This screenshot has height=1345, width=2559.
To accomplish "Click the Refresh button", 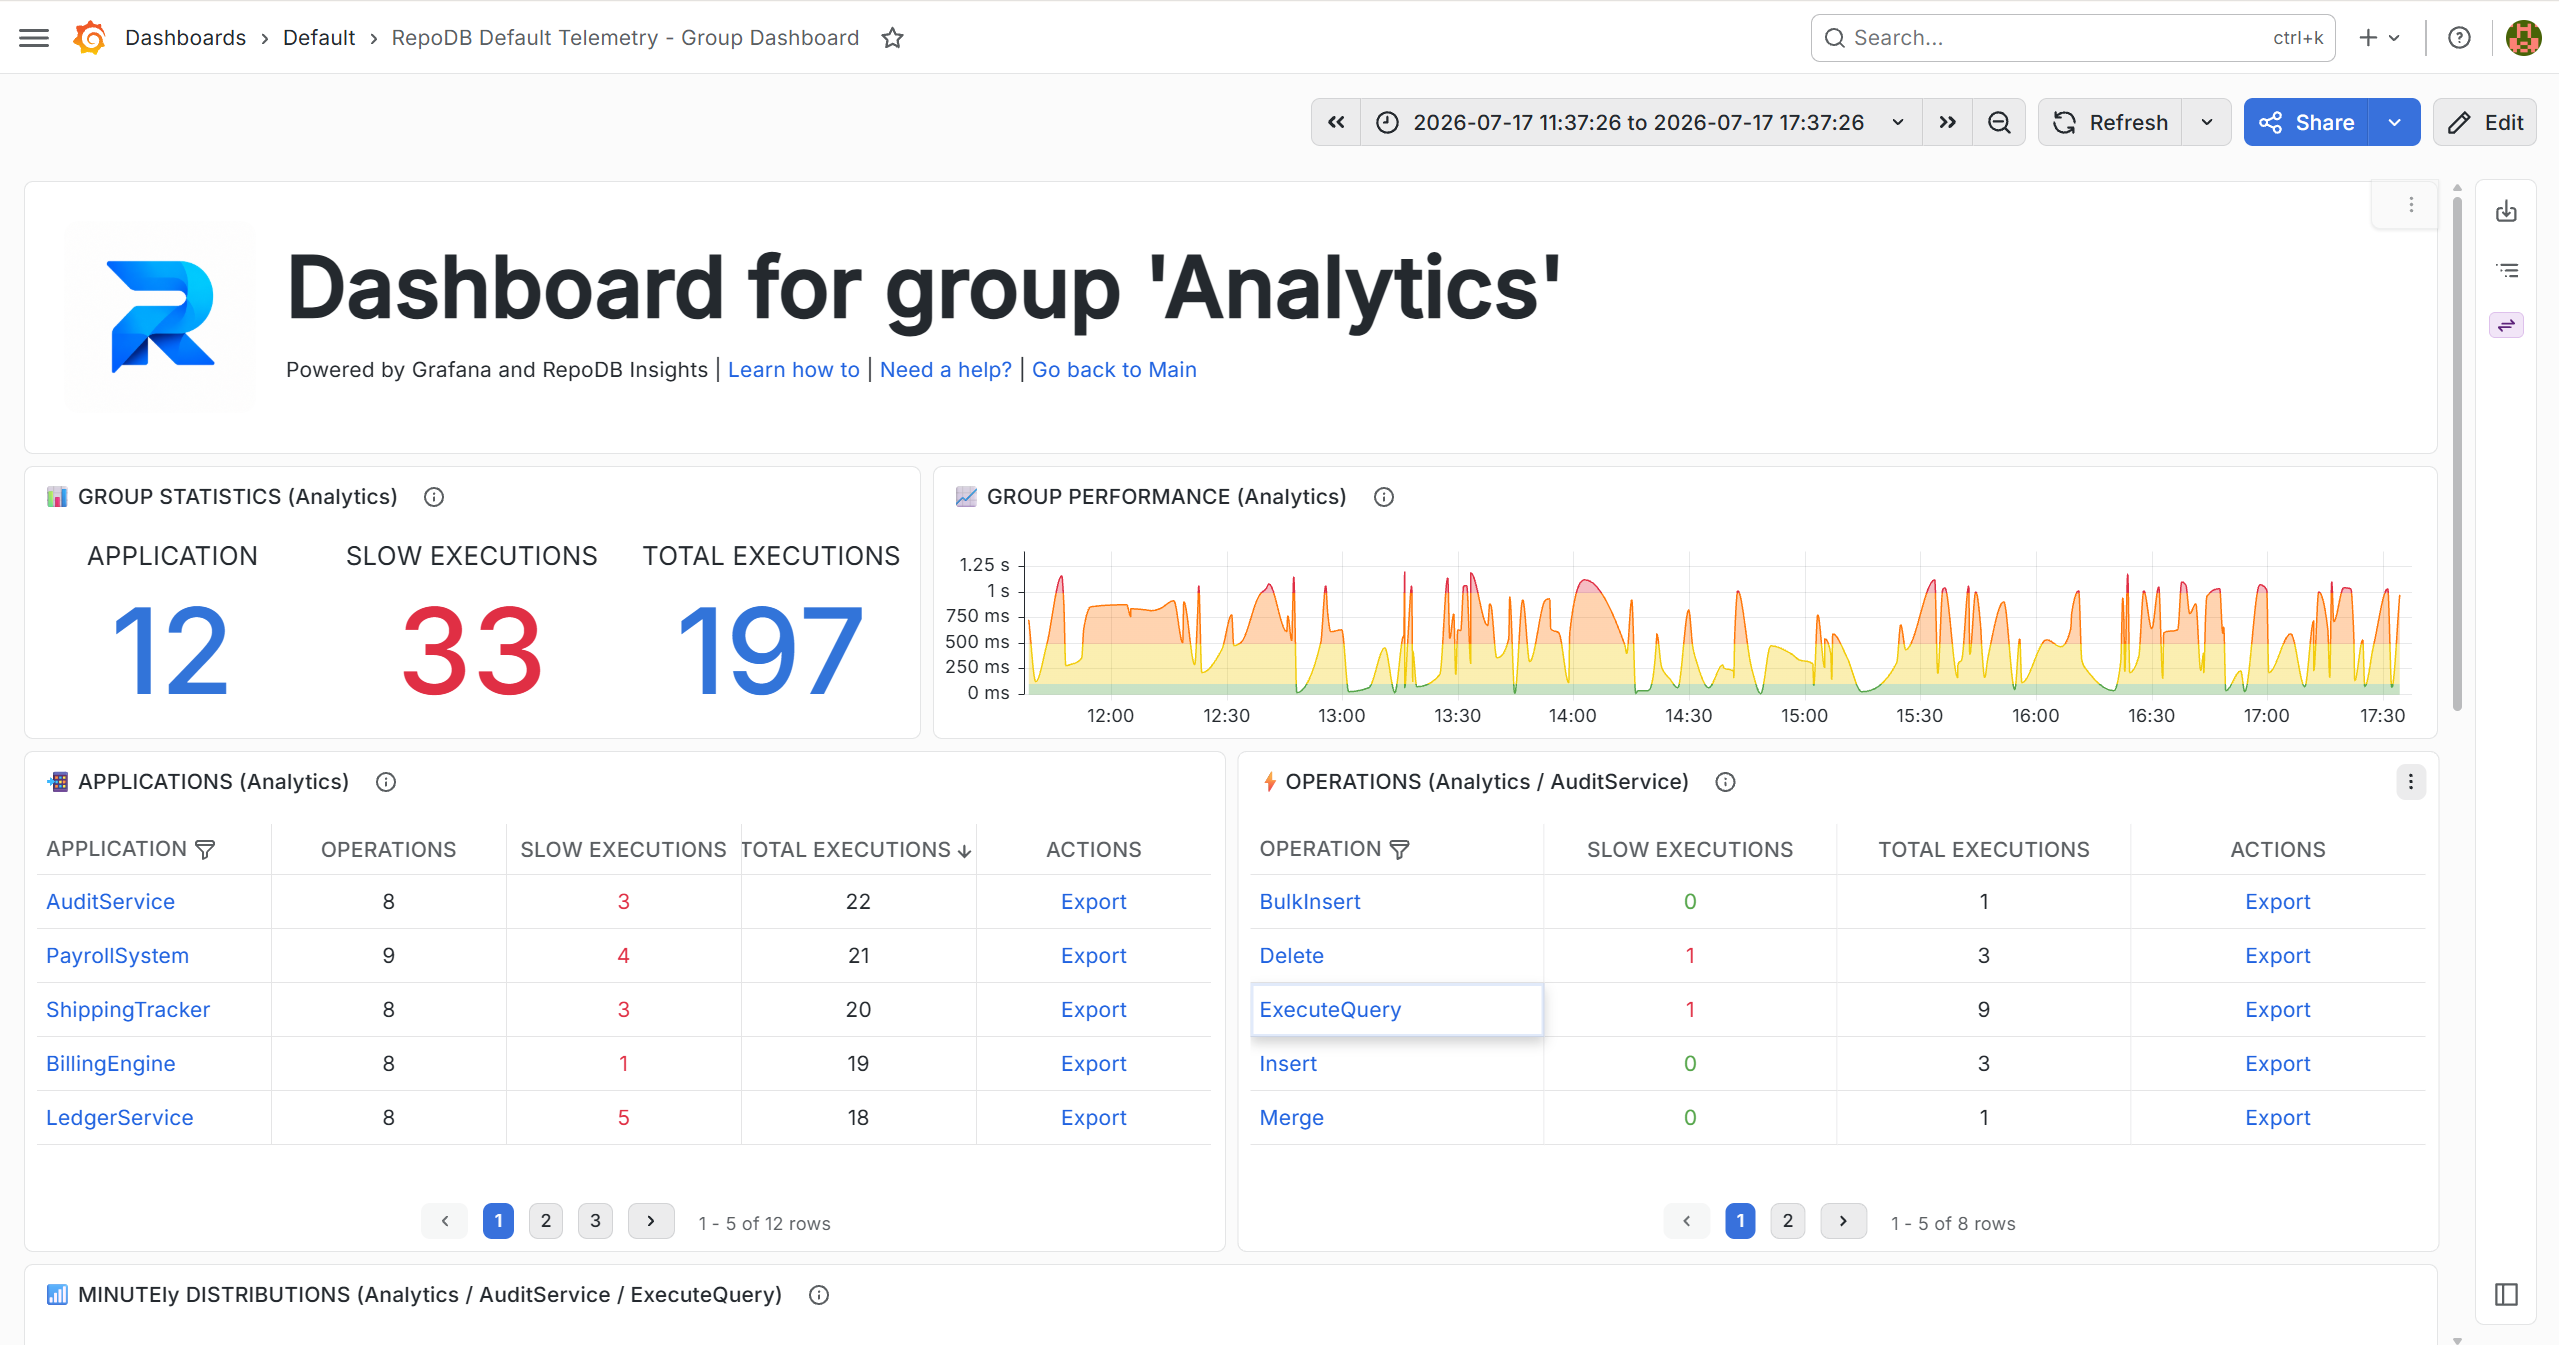I will [x=2110, y=122].
